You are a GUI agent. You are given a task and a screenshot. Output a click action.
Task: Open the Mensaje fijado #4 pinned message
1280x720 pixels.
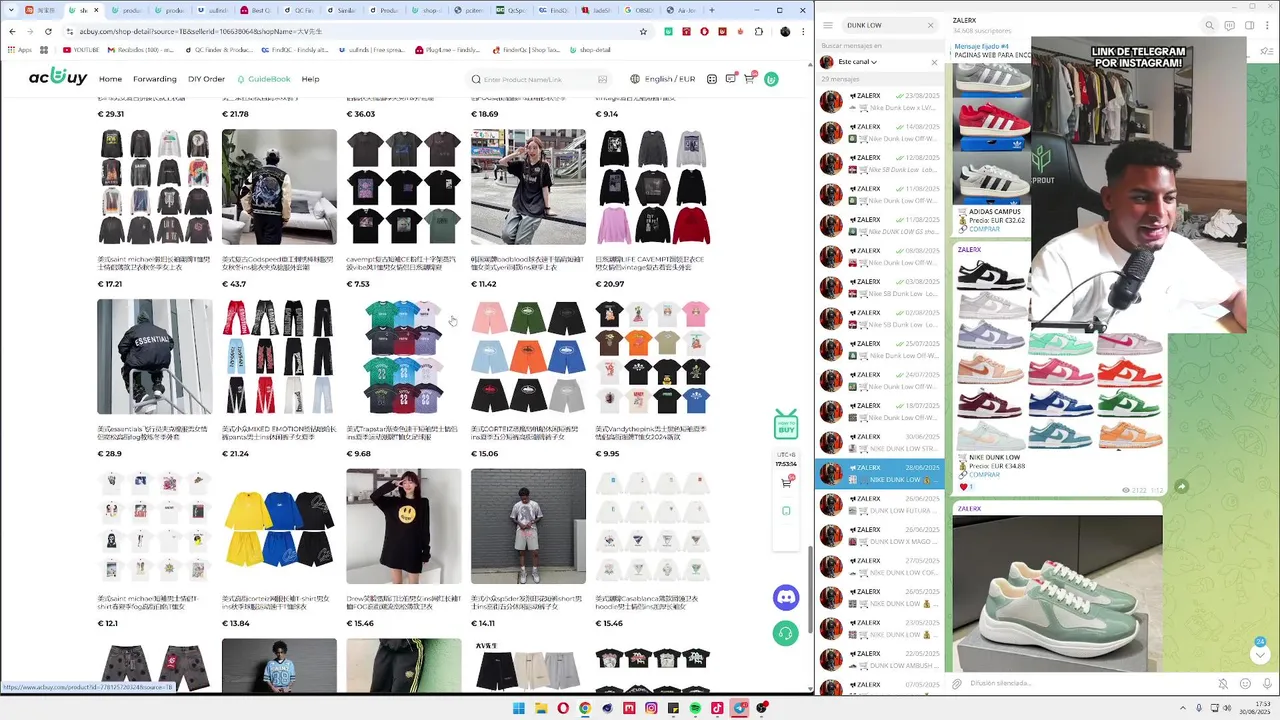pyautogui.click(x=990, y=50)
